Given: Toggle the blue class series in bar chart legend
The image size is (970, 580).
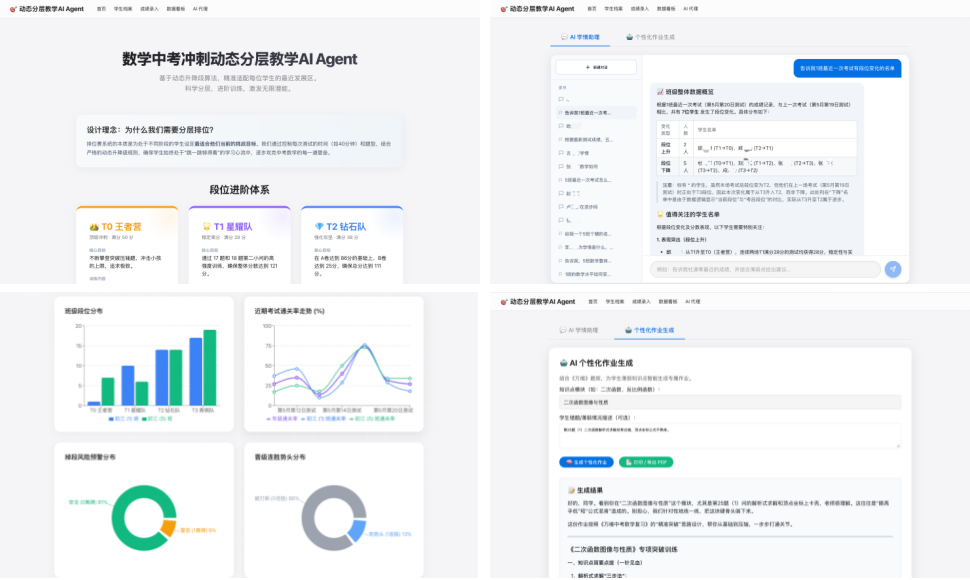Looking at the screenshot, I should pyautogui.click(x=124, y=419).
